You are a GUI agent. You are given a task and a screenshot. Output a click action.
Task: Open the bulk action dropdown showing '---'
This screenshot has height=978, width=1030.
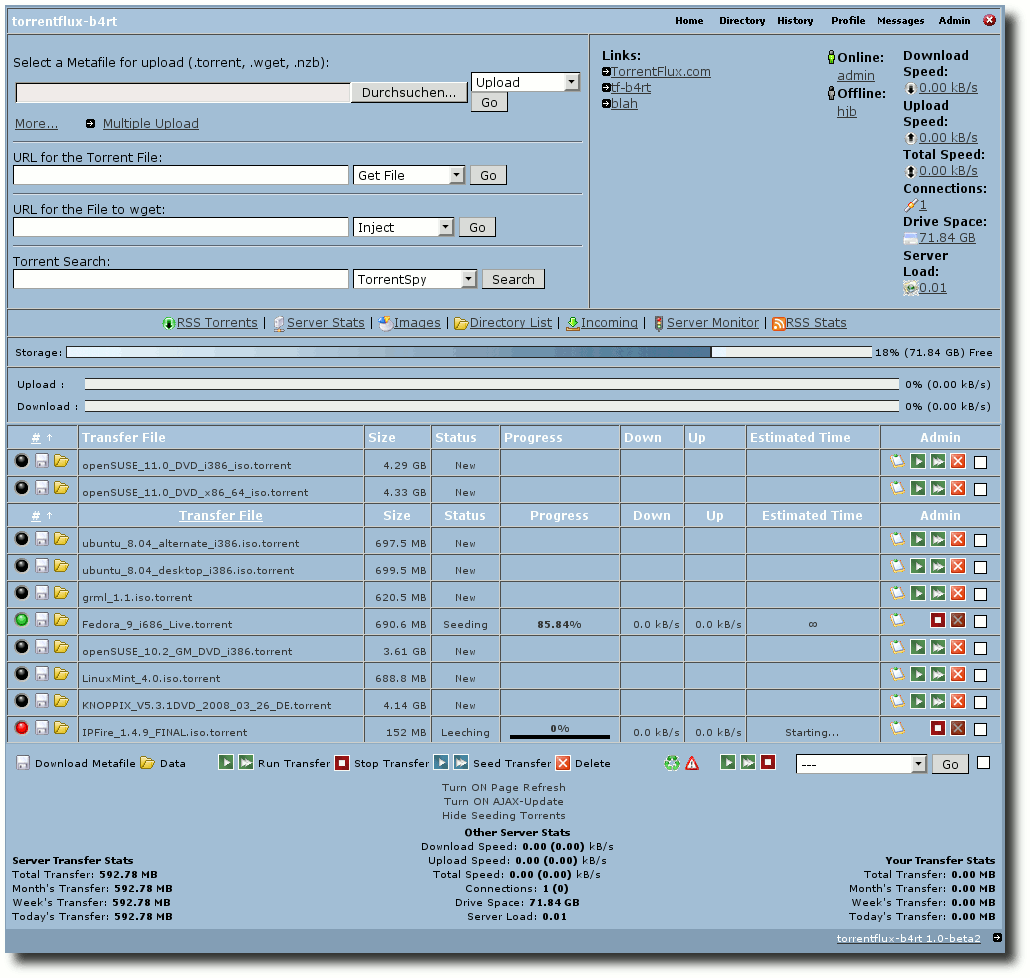(x=861, y=765)
